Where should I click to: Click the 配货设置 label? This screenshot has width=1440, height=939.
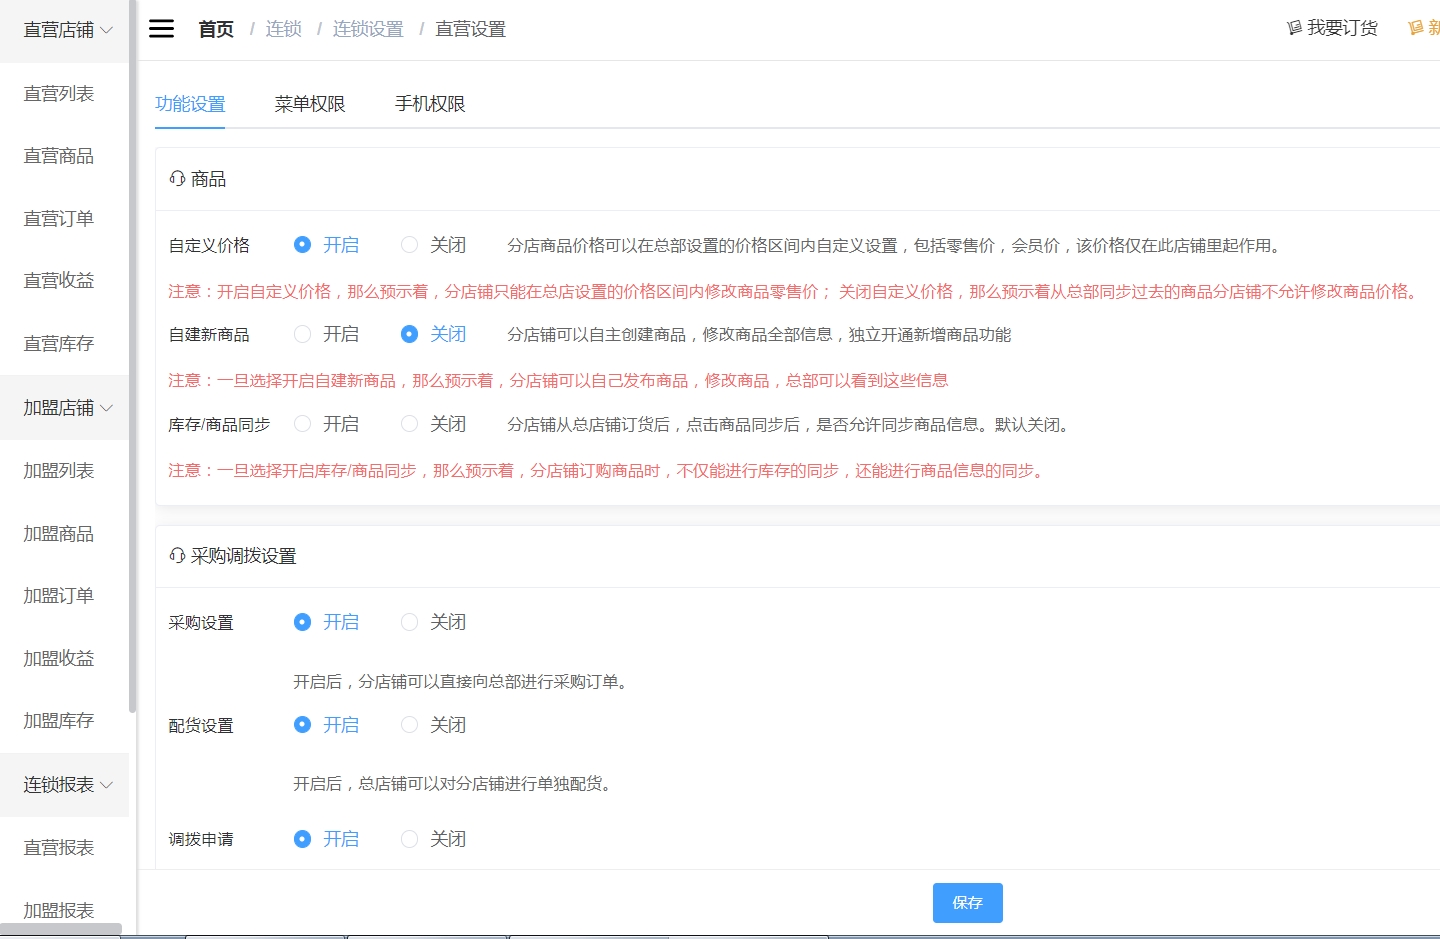point(201,726)
